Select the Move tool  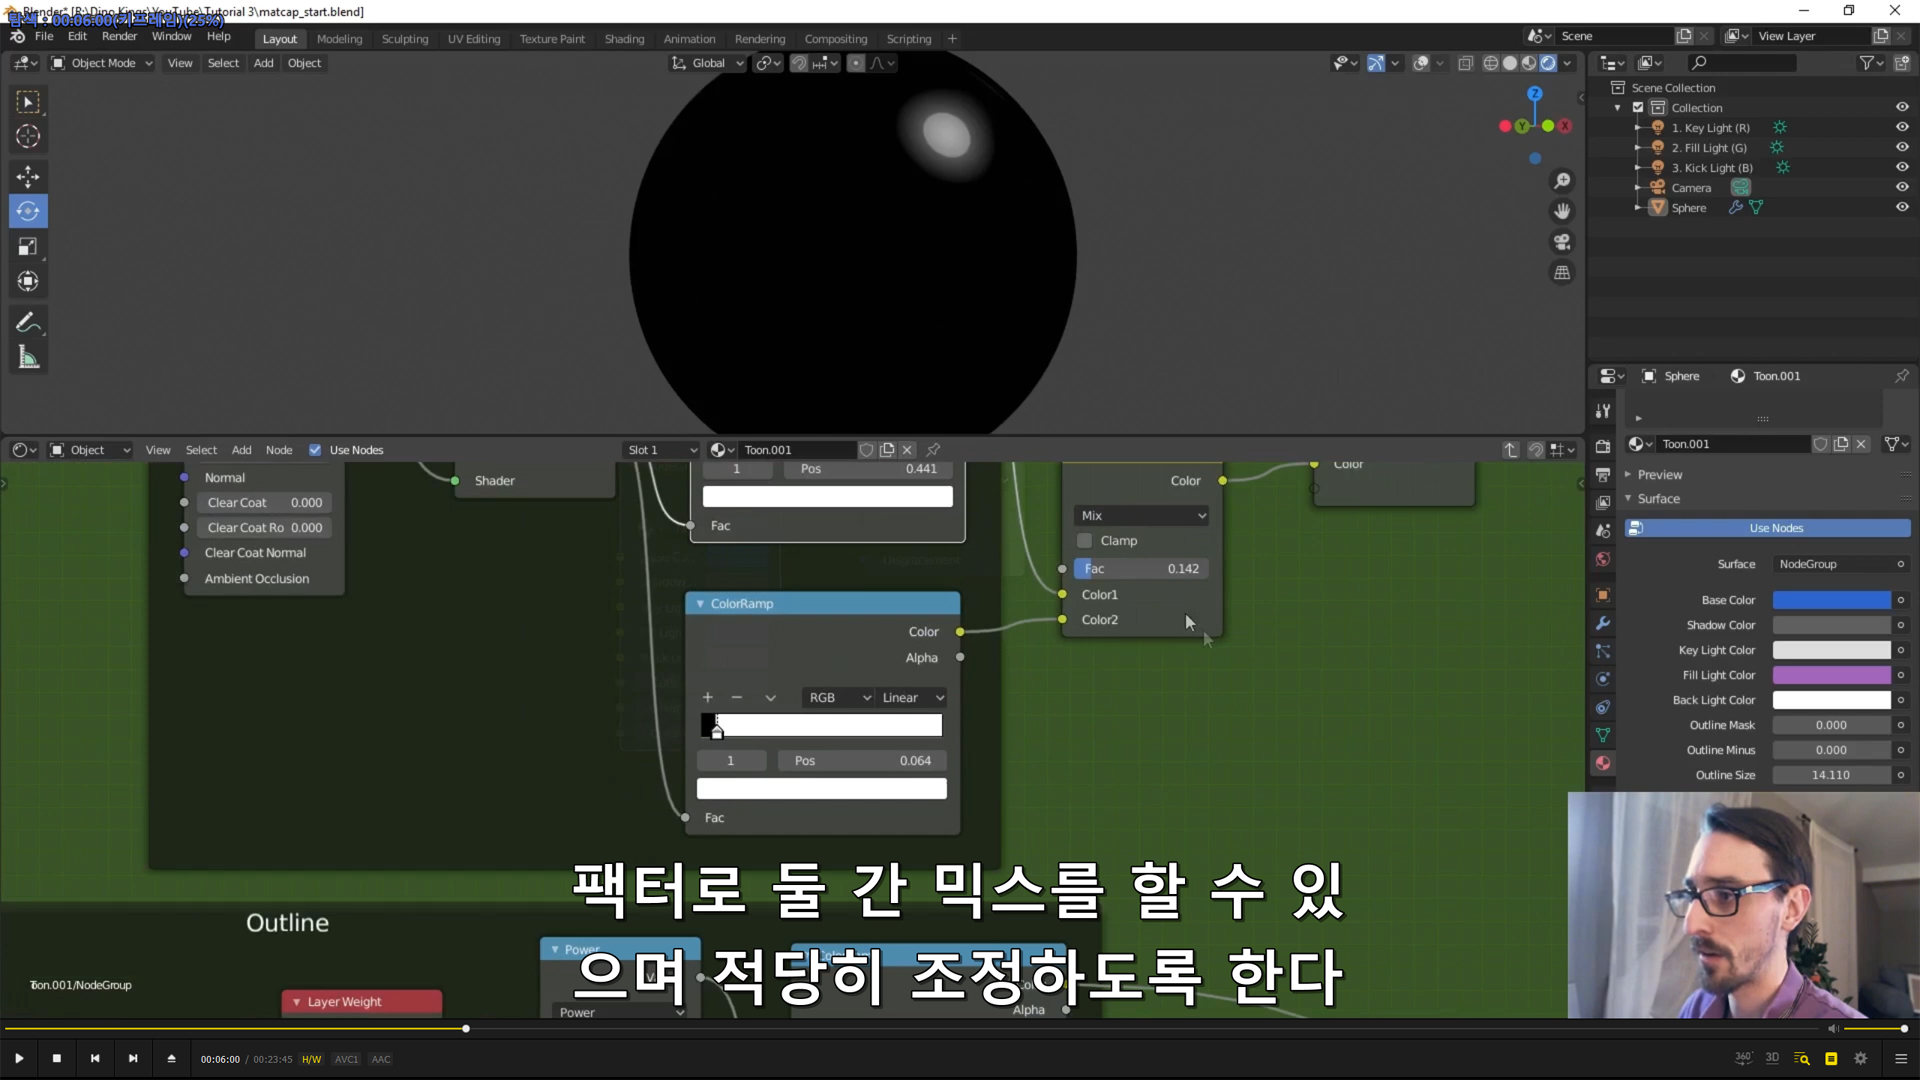click(28, 177)
